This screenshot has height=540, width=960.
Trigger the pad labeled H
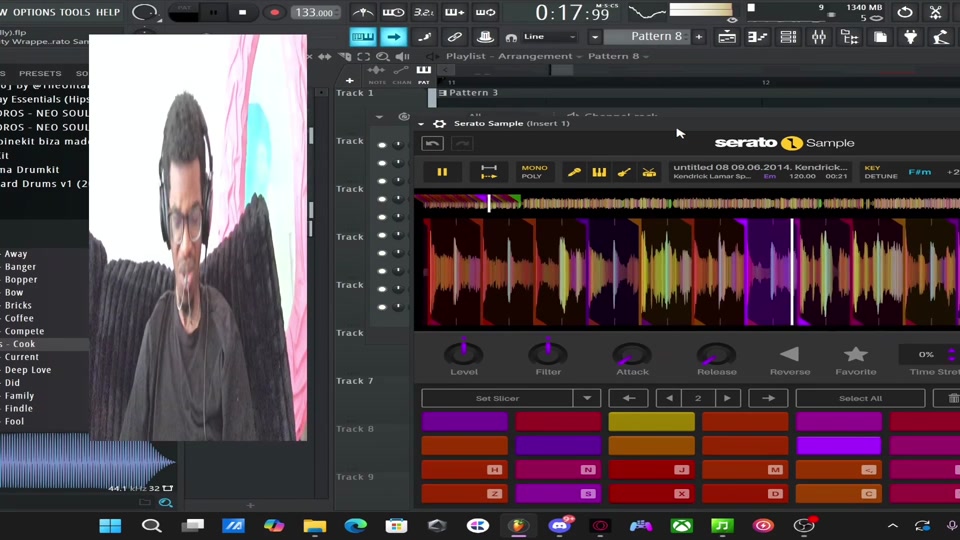coord(465,470)
